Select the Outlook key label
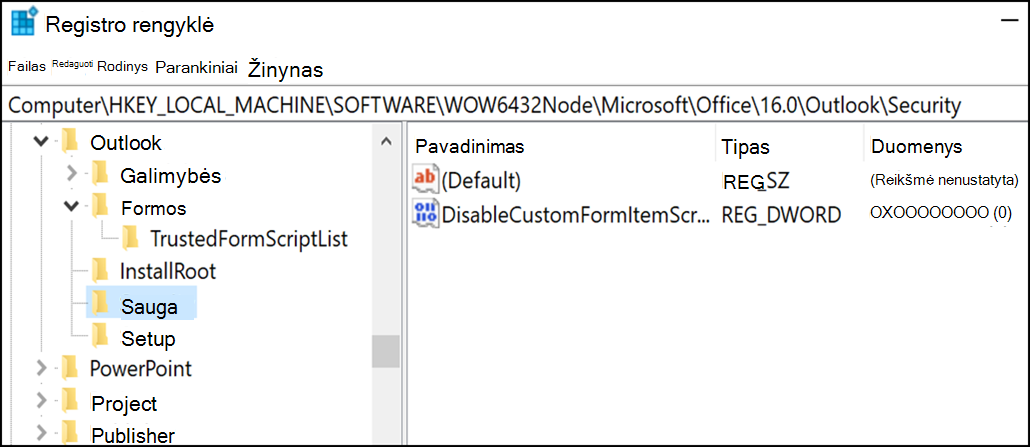 pyautogui.click(x=125, y=143)
